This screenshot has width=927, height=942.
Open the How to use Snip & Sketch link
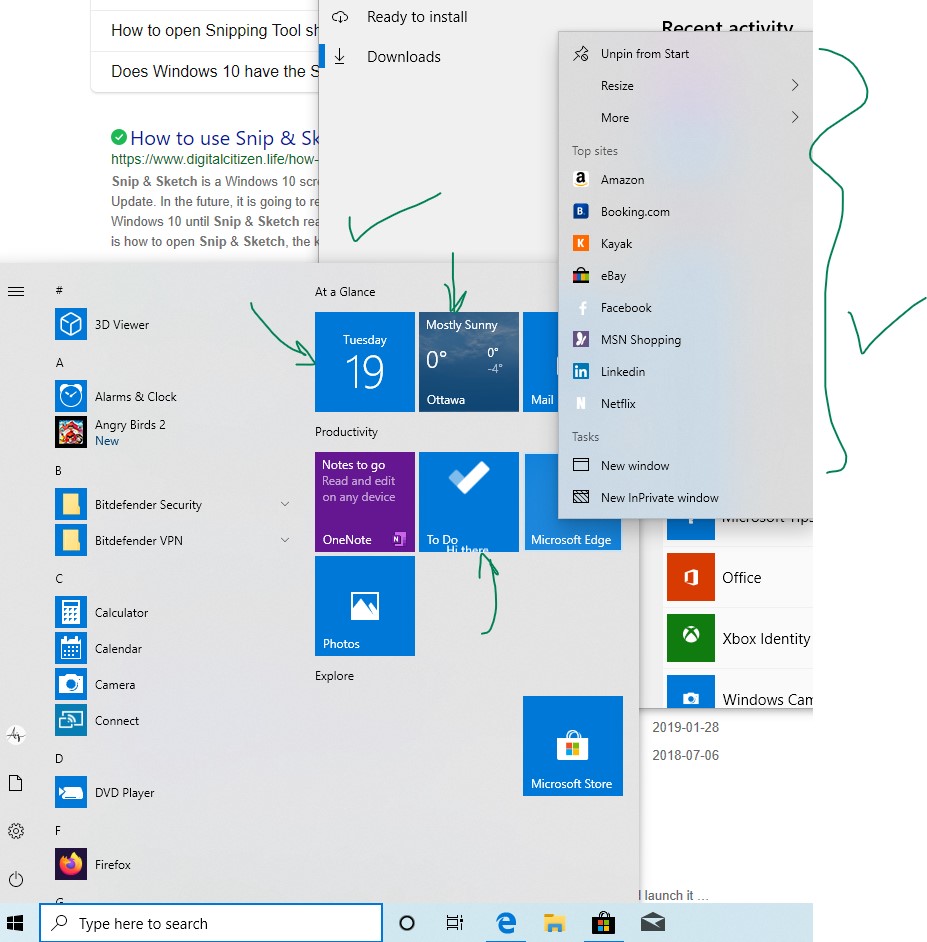point(224,138)
